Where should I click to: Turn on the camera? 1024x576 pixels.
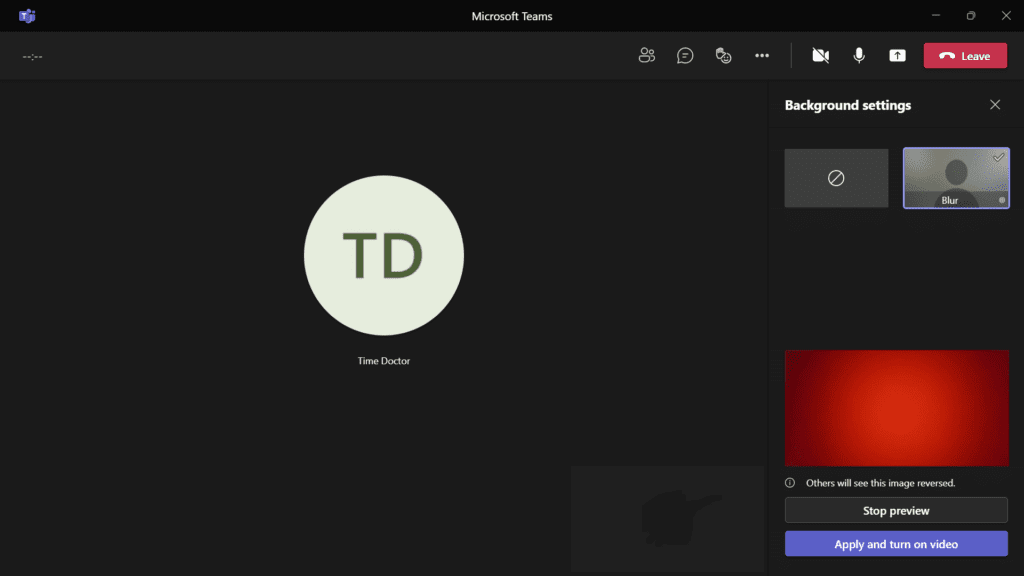(820, 56)
